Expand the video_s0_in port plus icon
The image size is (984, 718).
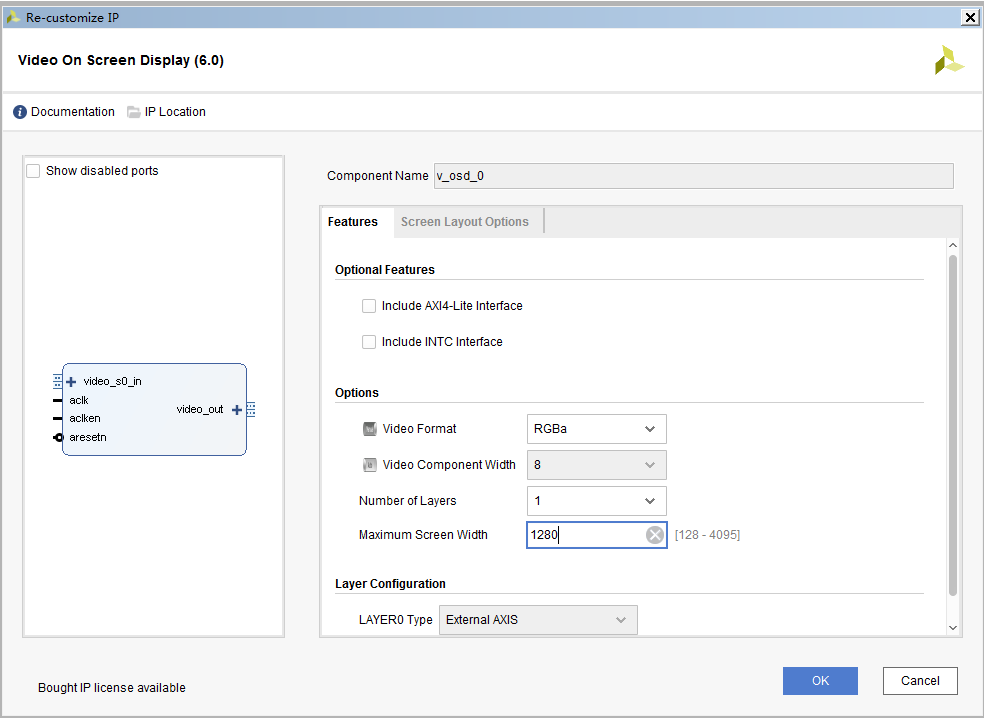coord(71,382)
